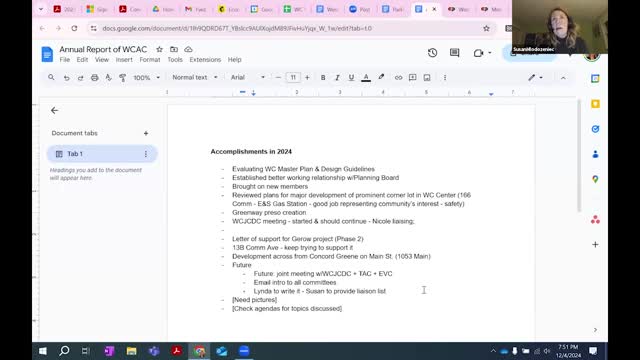This screenshot has width=640, height=360.
Task: Insert an image from the toolbar
Action: (x=427, y=78)
